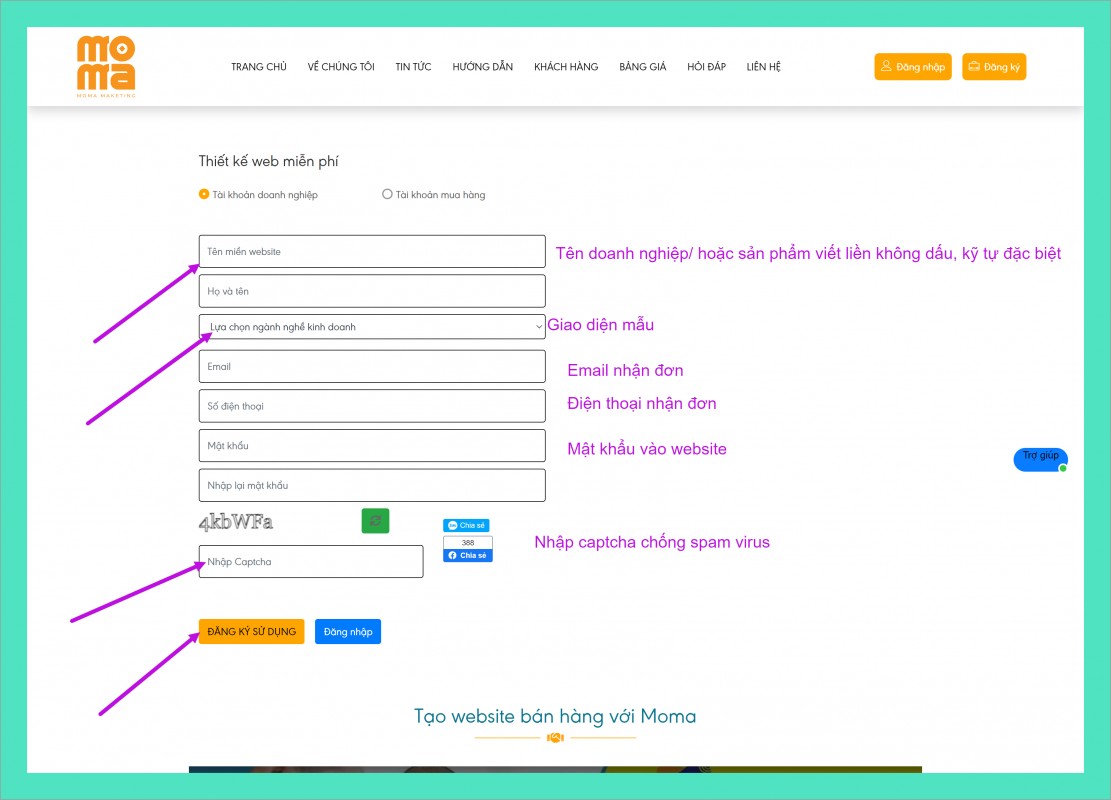Screen dimensions: 1111x800
Task: Click the Đăng nhập button in header
Action: tap(912, 67)
